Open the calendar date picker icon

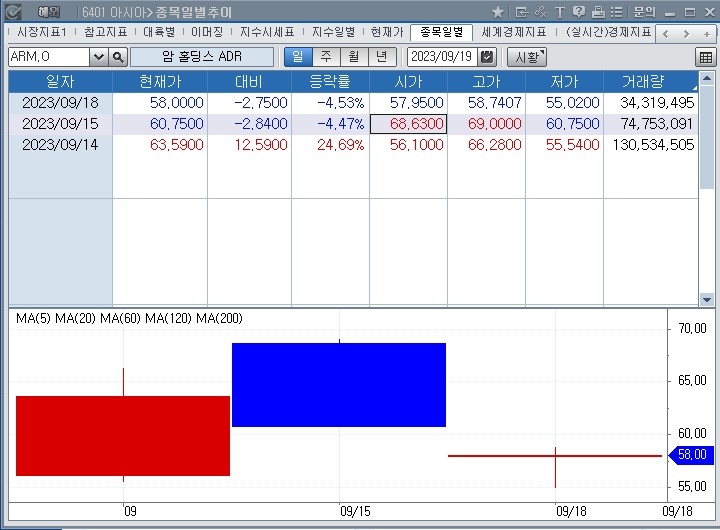pos(487,57)
